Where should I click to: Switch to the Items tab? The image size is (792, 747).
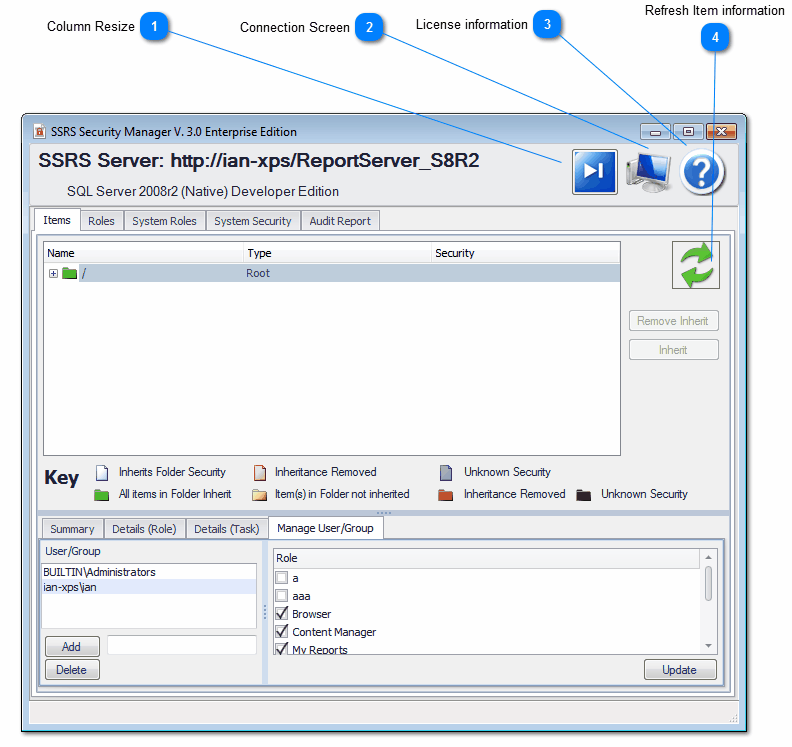coord(57,220)
